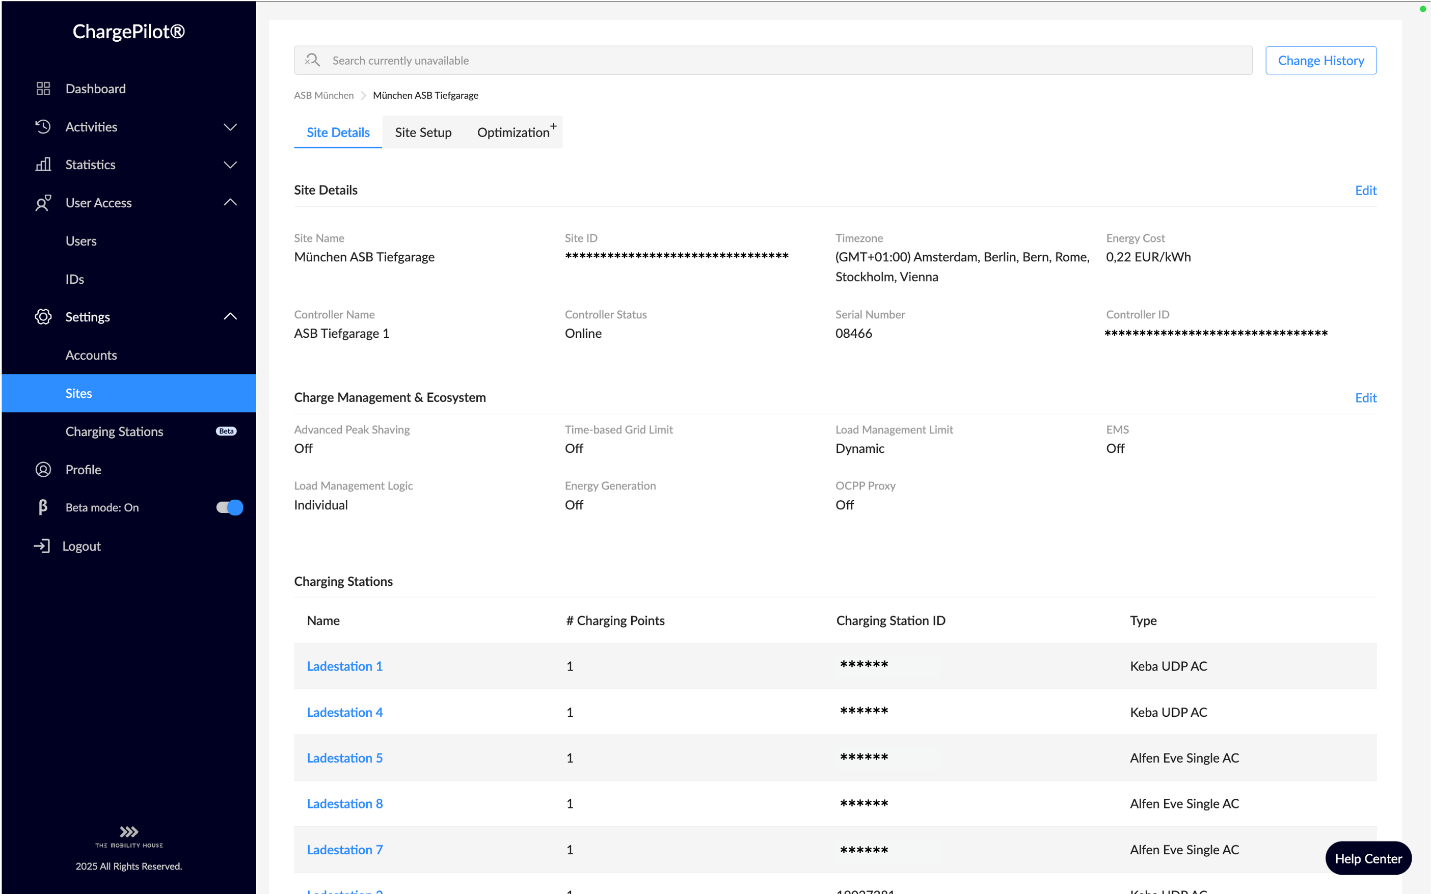Click the München ASB Tiefgarage breadcrumb
This screenshot has width=1431, height=894.
426,96
